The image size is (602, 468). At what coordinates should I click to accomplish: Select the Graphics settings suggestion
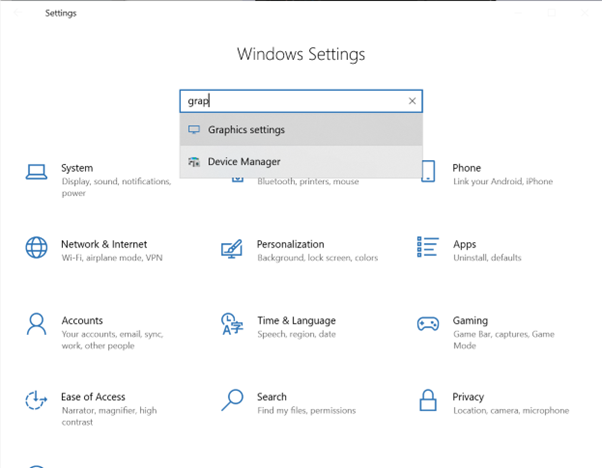tap(301, 129)
